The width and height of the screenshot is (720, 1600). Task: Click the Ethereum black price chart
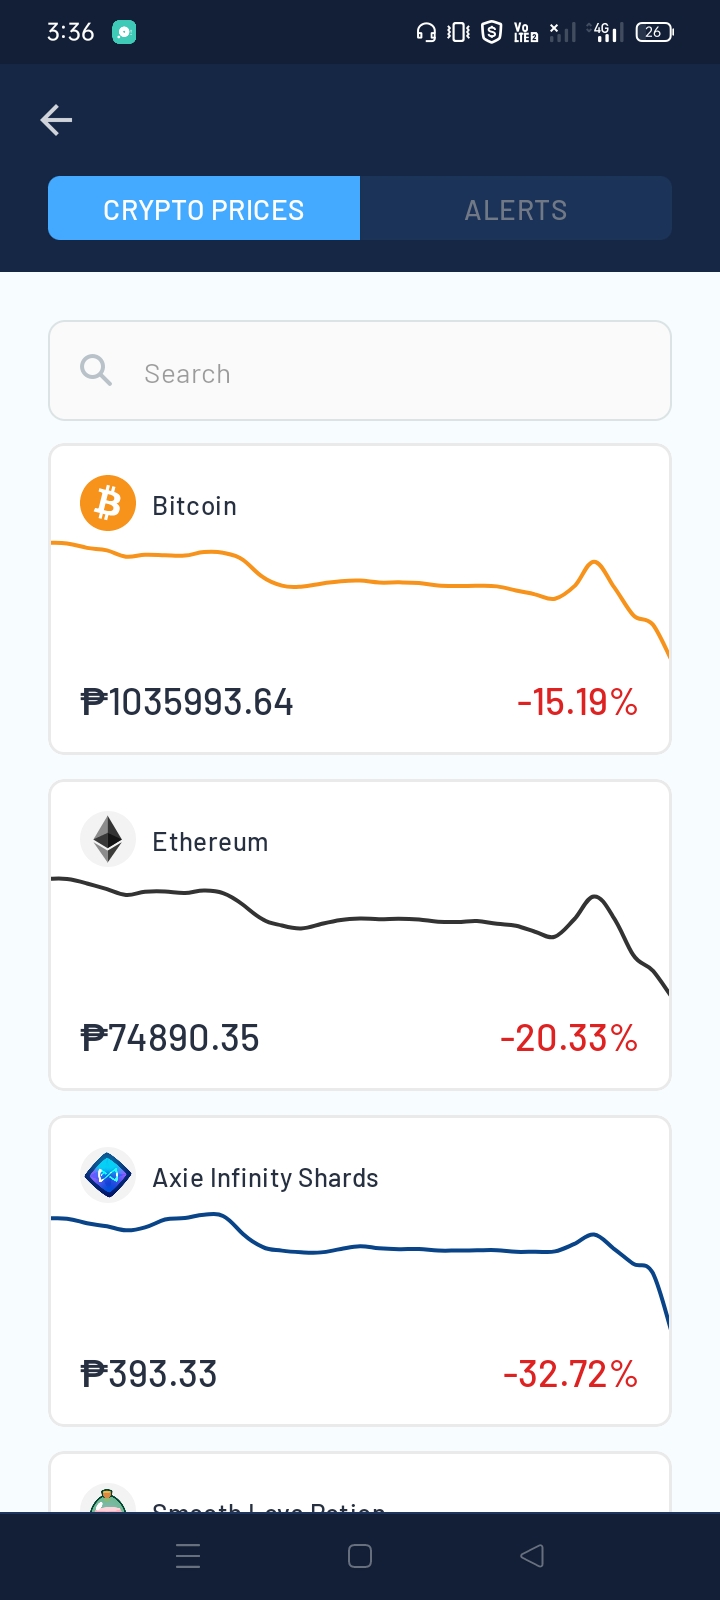click(x=360, y=935)
